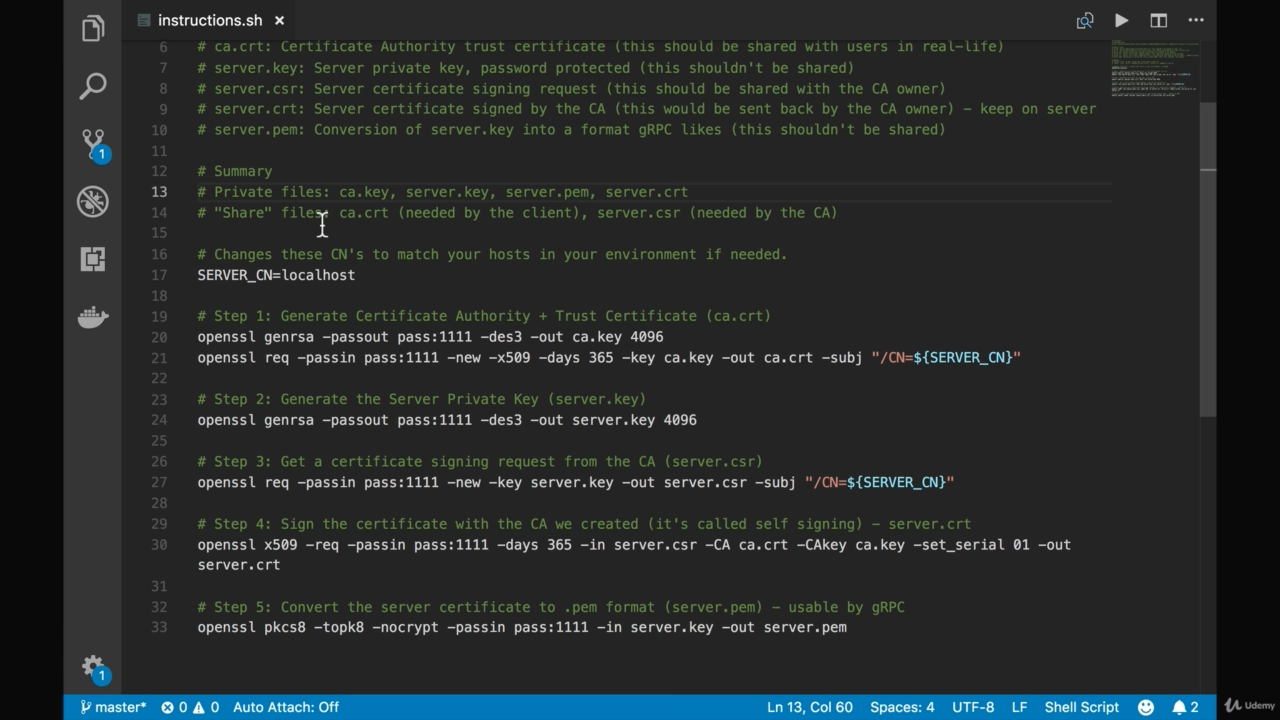Click the master branch indicator

pos(113,707)
